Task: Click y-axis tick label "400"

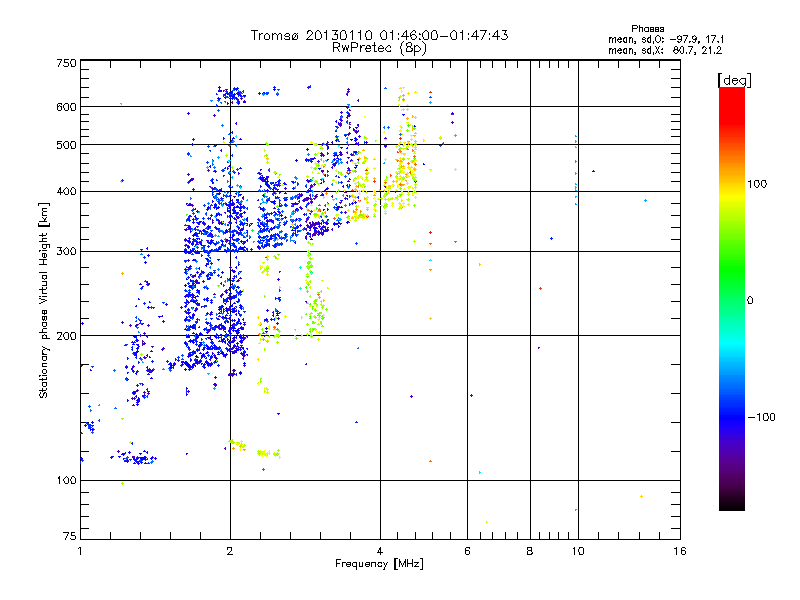Action: tap(67, 192)
